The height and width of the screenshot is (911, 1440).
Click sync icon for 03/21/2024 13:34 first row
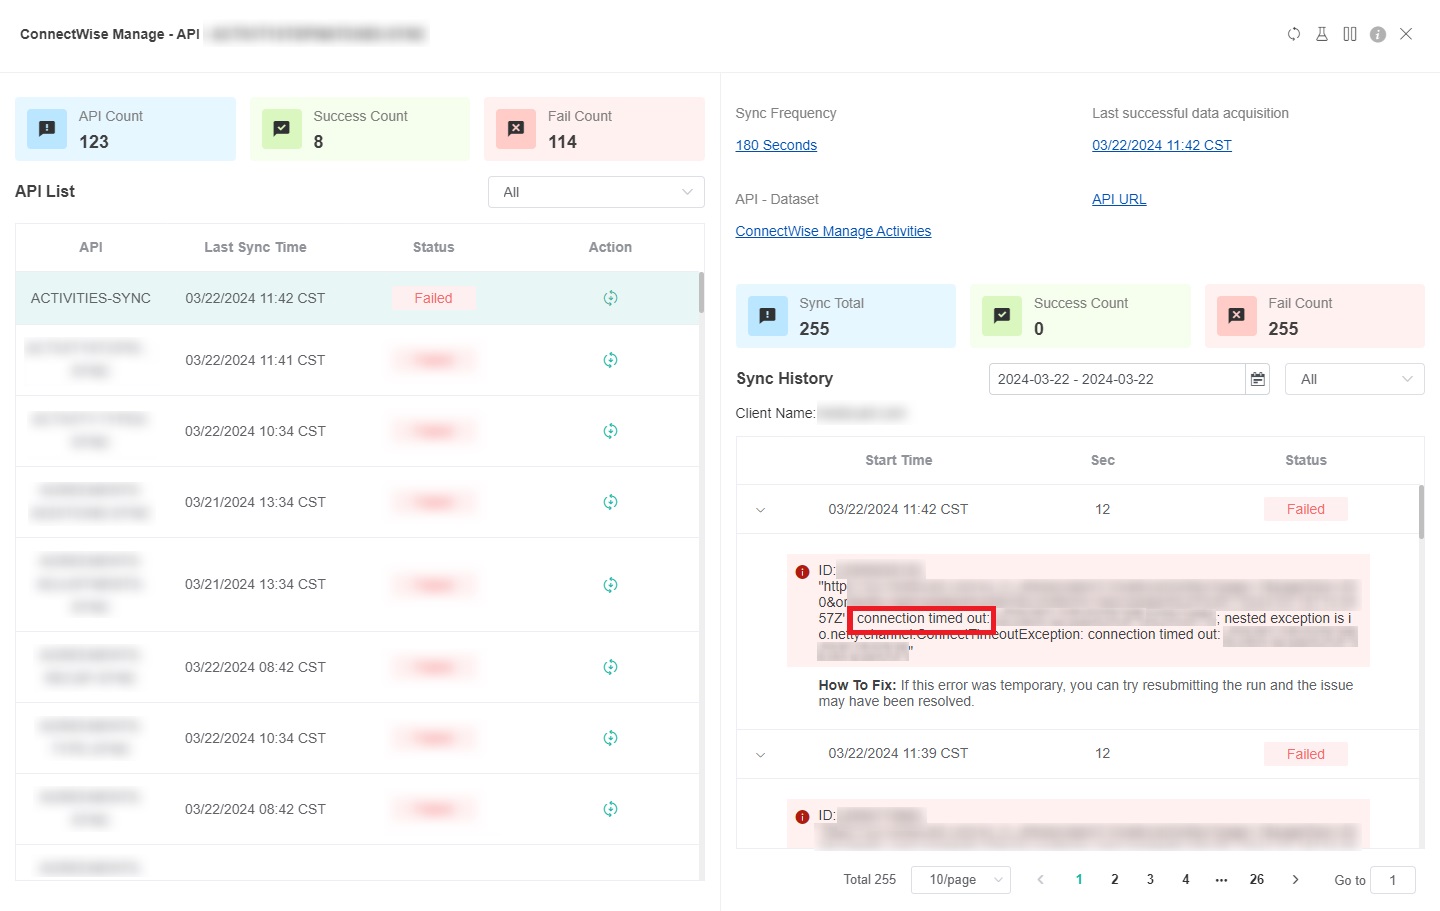point(610,502)
